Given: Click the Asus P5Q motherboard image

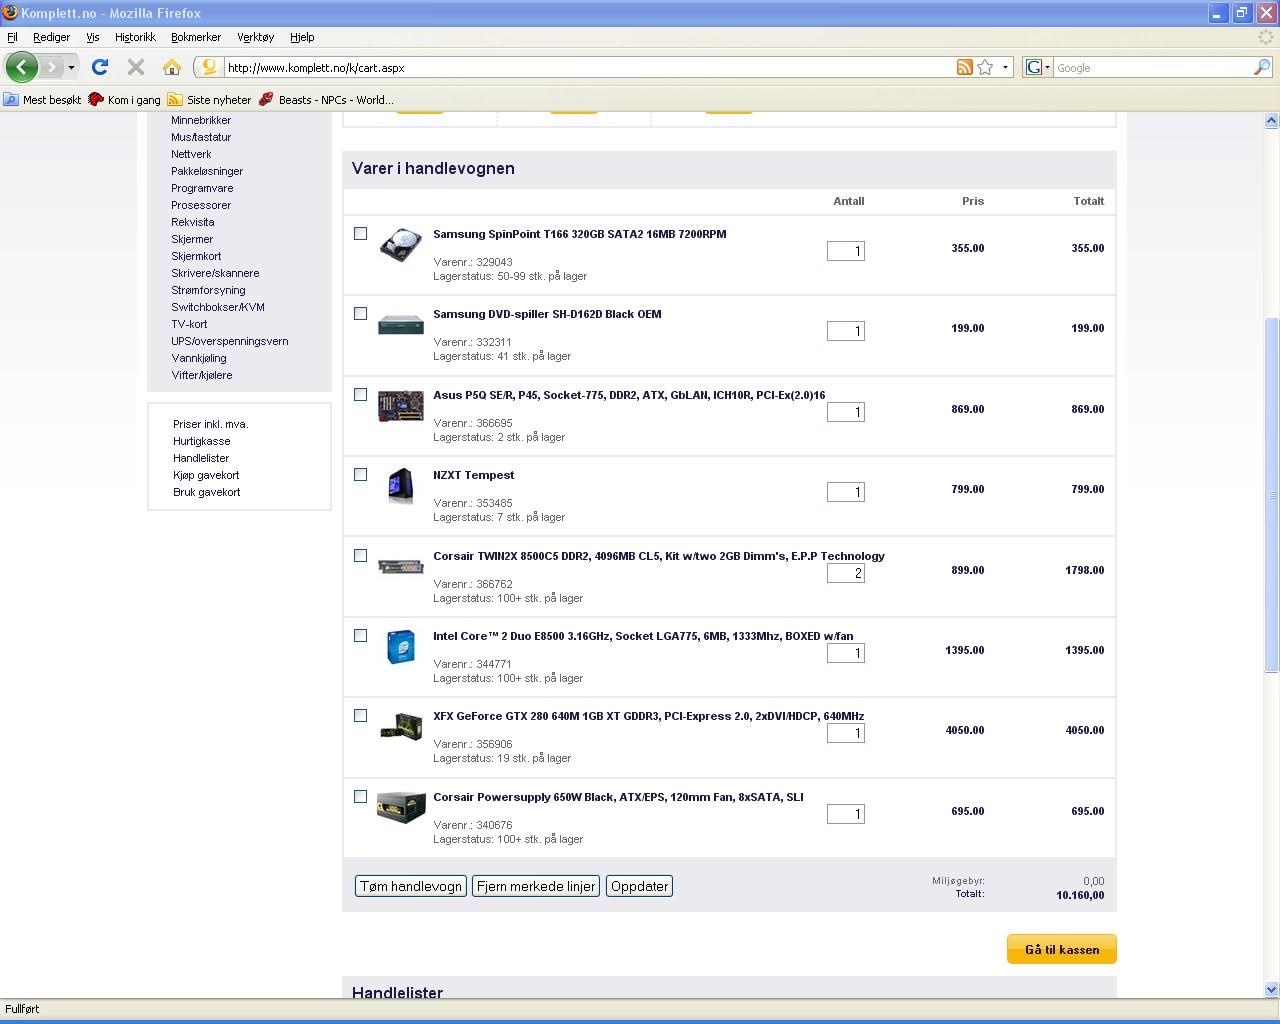Looking at the screenshot, I should [x=401, y=406].
